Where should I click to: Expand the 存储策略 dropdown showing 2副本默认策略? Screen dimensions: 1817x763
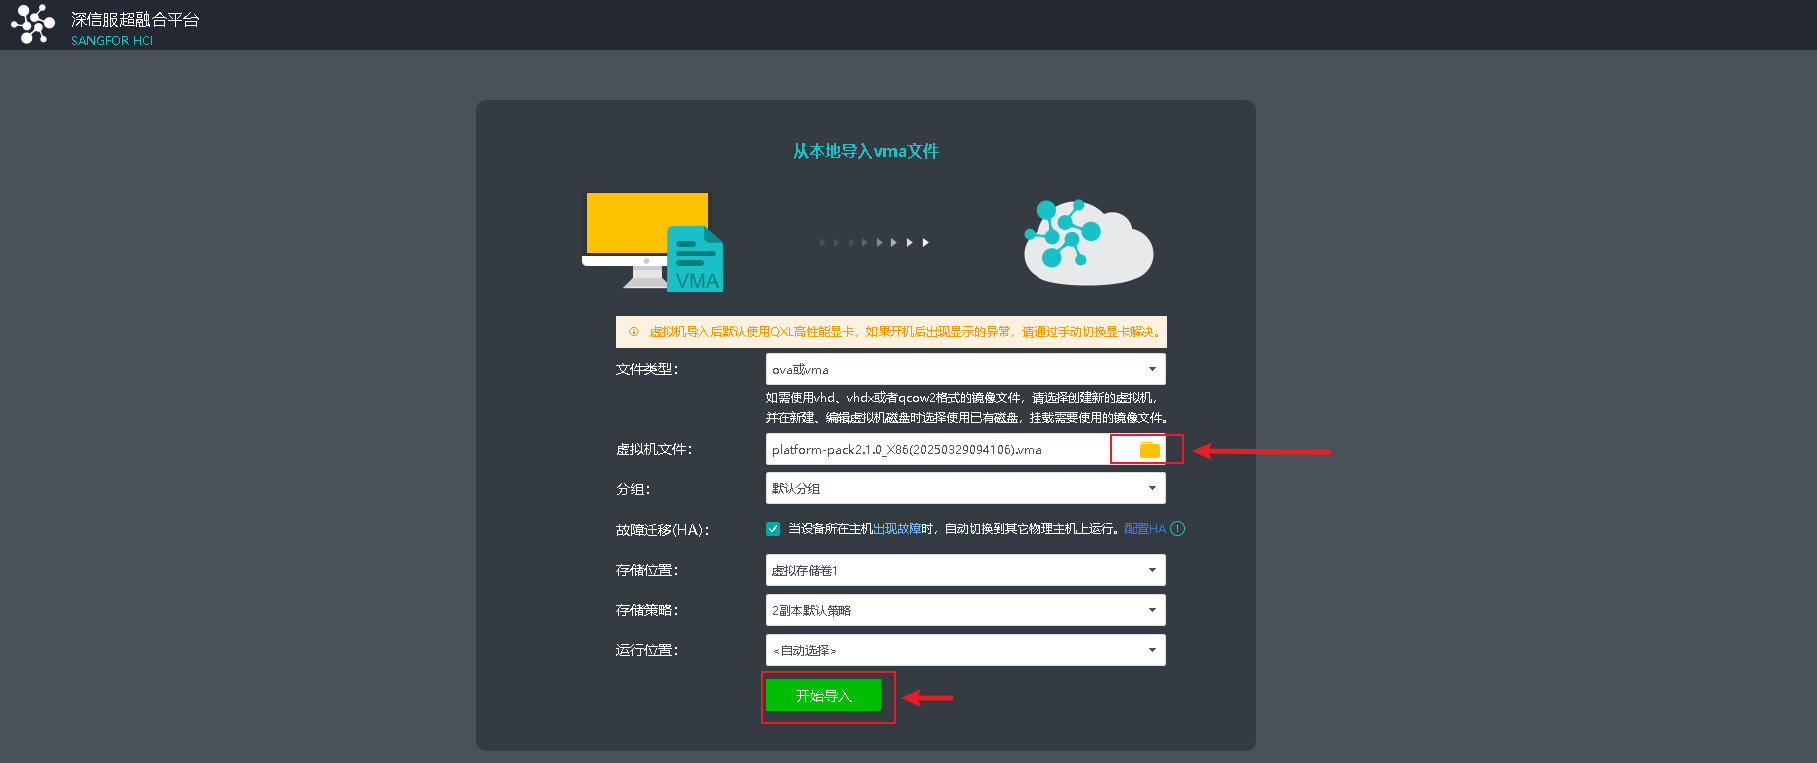tap(965, 610)
